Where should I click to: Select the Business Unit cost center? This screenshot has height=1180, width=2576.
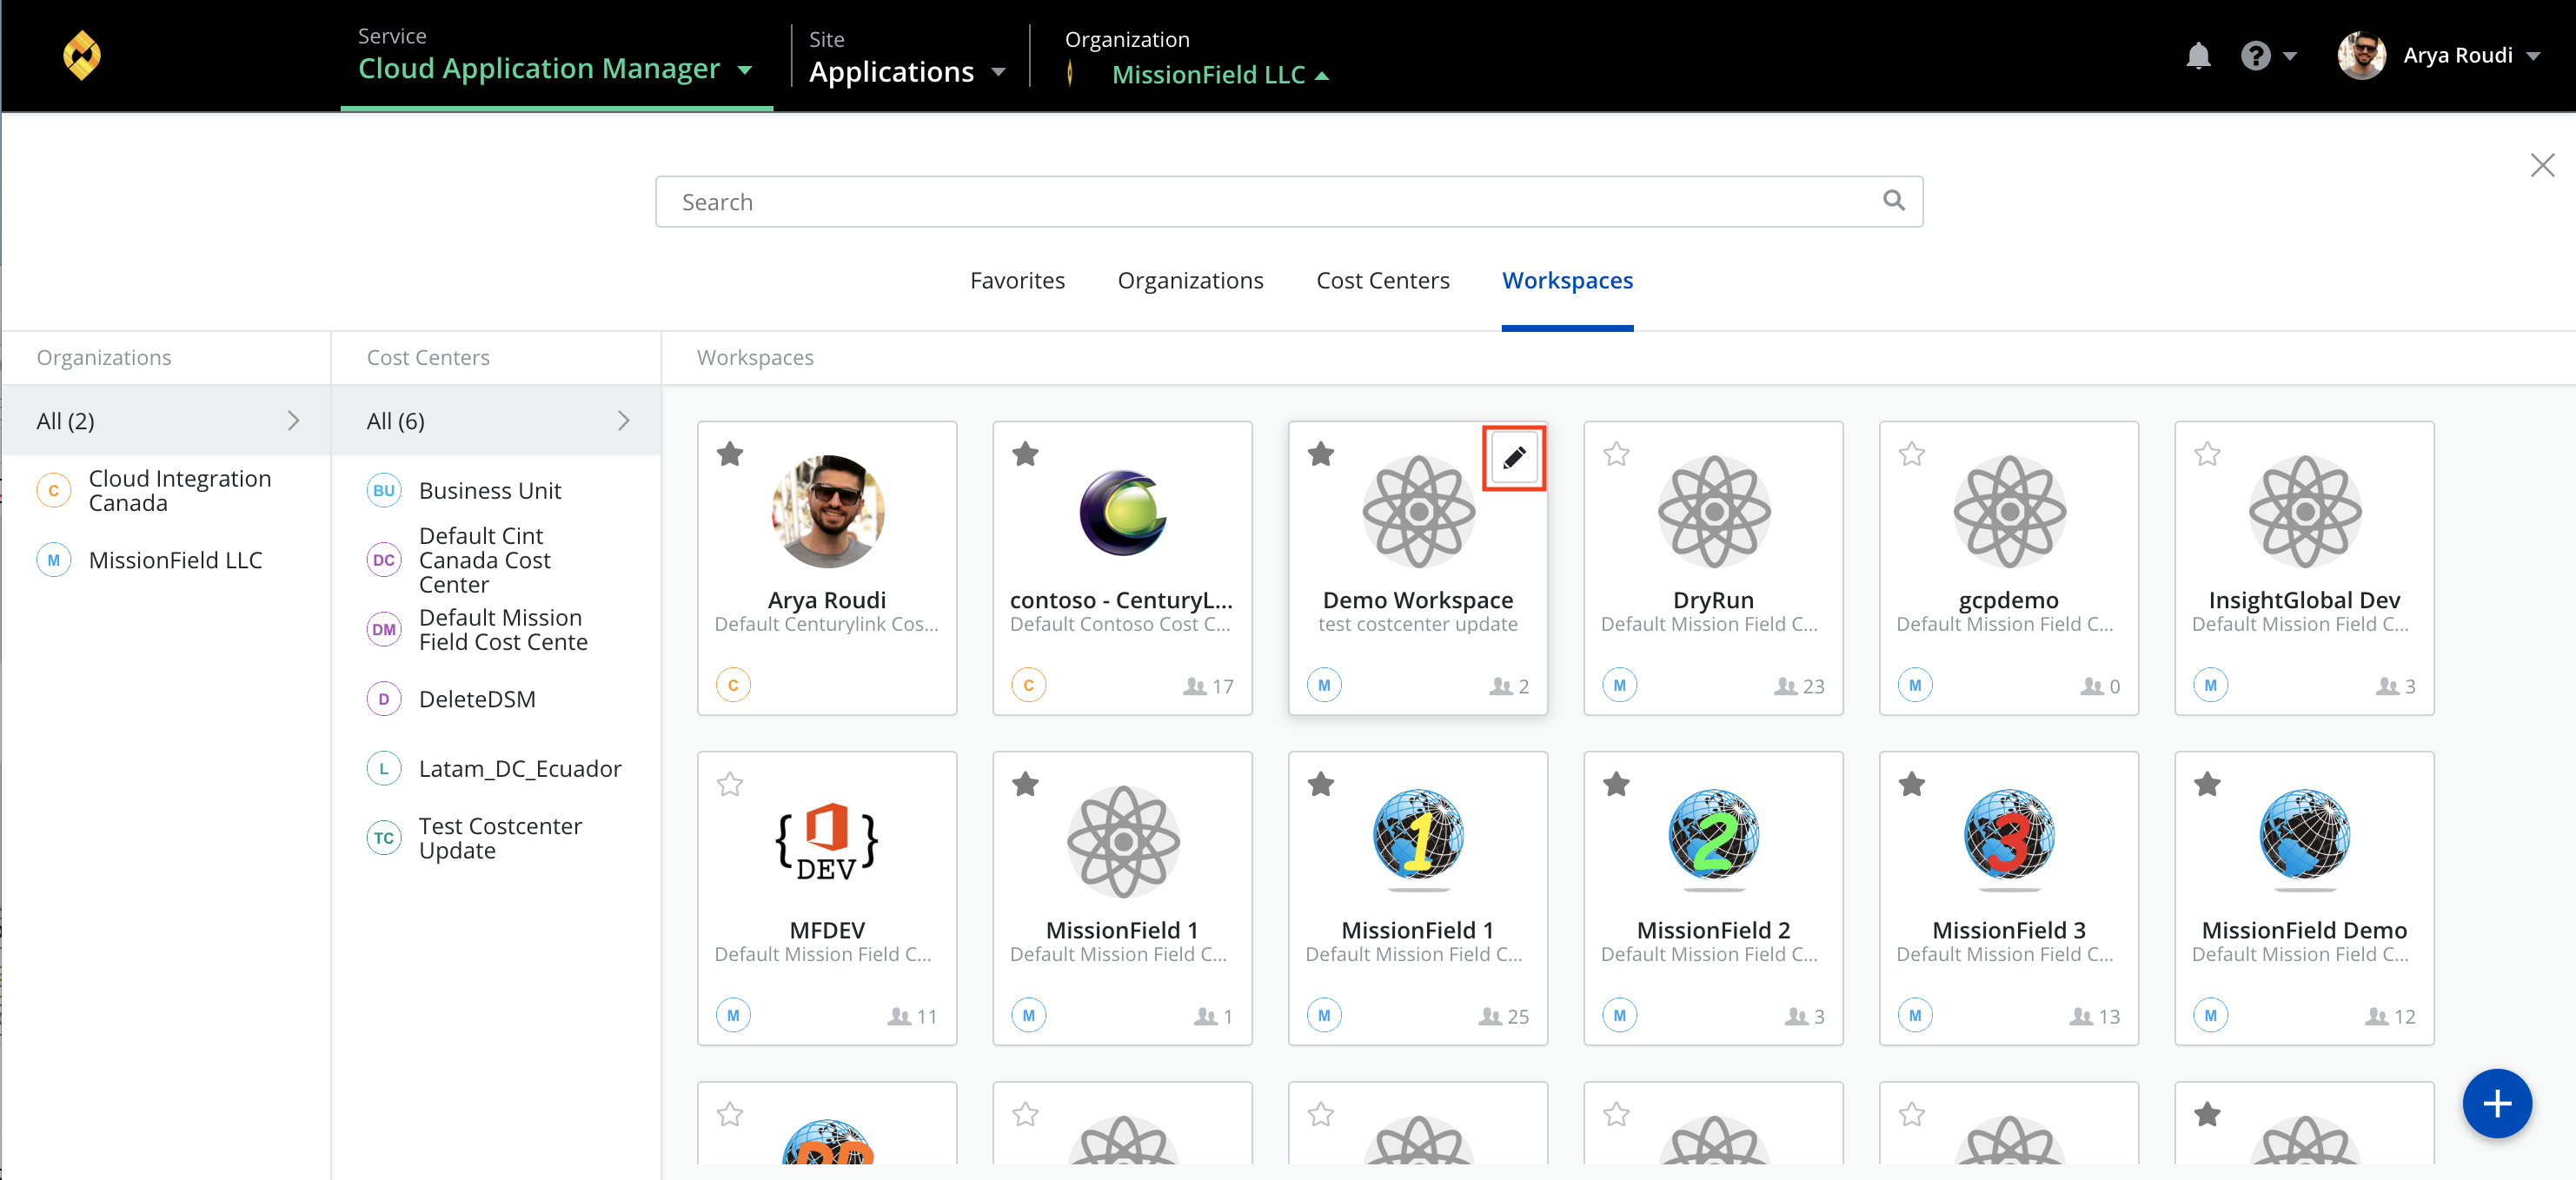pyautogui.click(x=488, y=490)
